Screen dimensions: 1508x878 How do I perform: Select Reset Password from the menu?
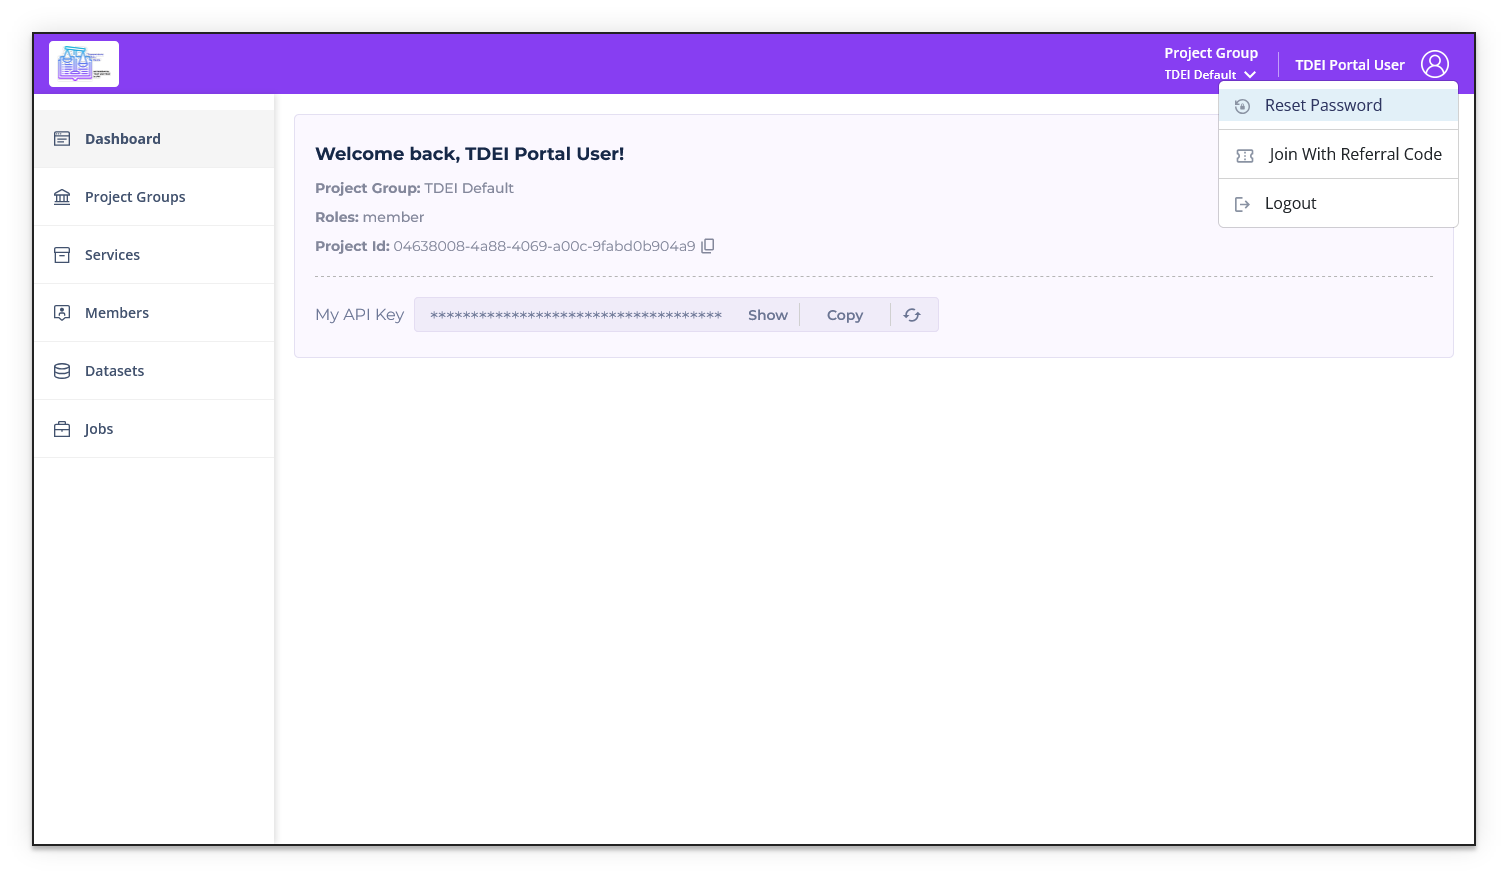[x=1323, y=104]
